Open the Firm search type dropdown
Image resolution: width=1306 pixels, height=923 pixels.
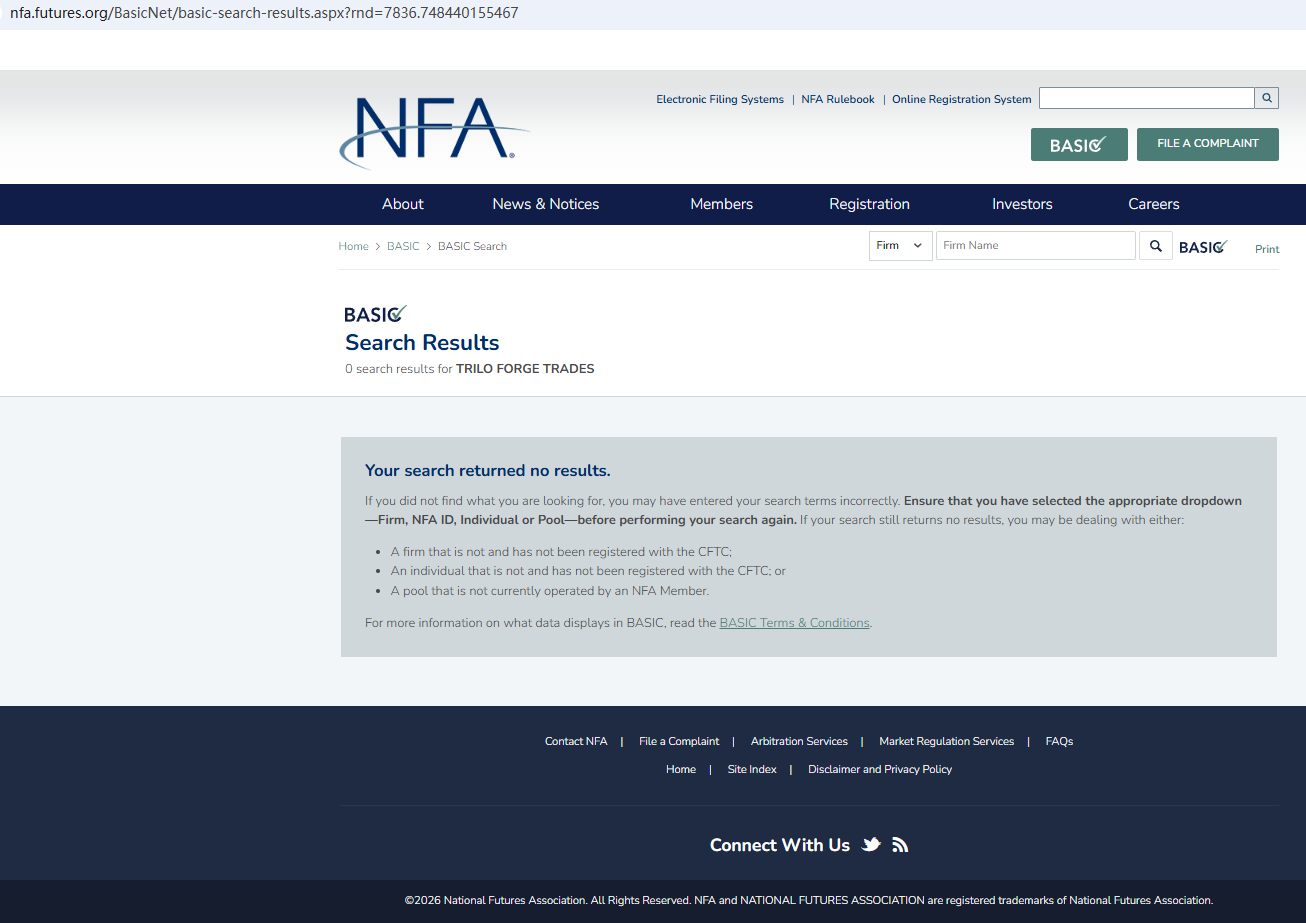[901, 246]
